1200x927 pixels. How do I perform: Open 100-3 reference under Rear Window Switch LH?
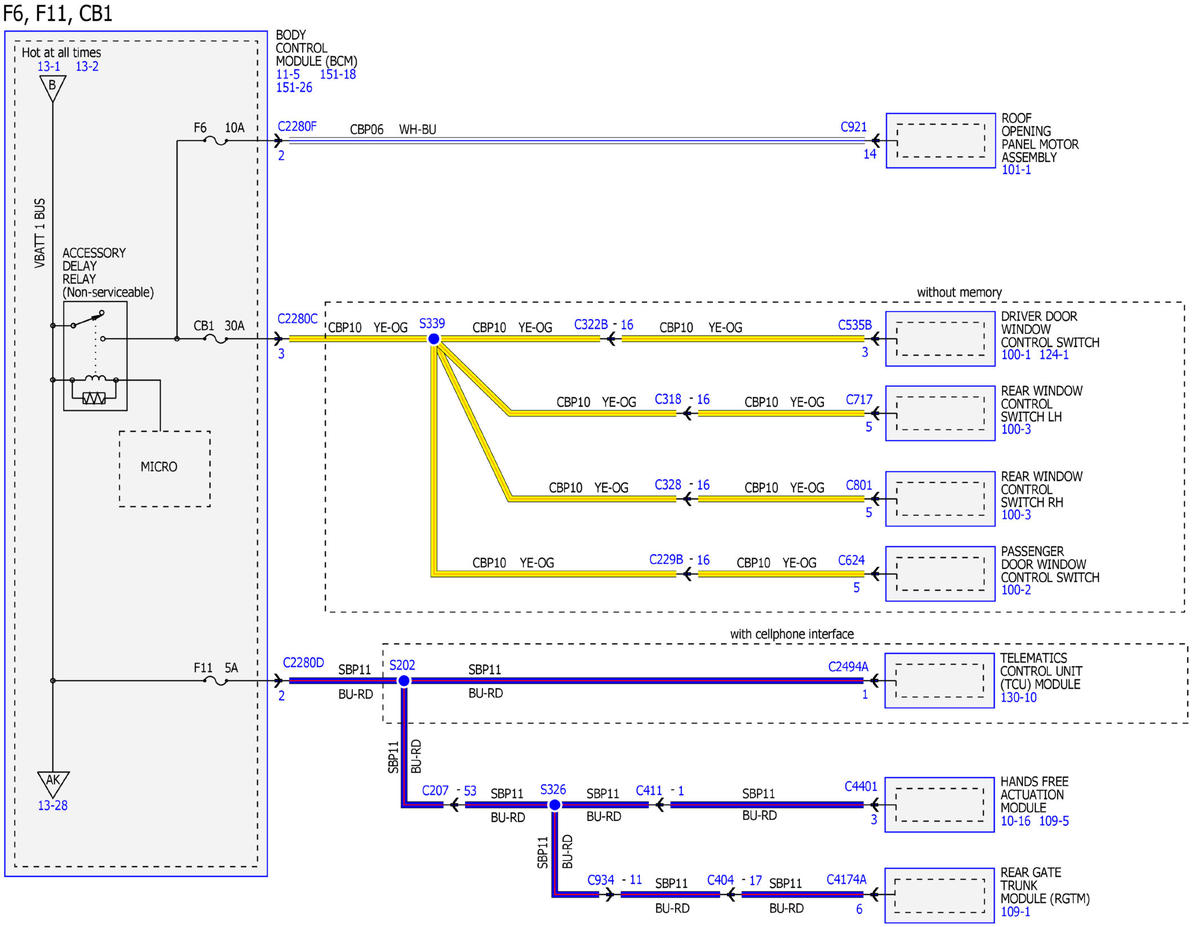click(x=1016, y=429)
